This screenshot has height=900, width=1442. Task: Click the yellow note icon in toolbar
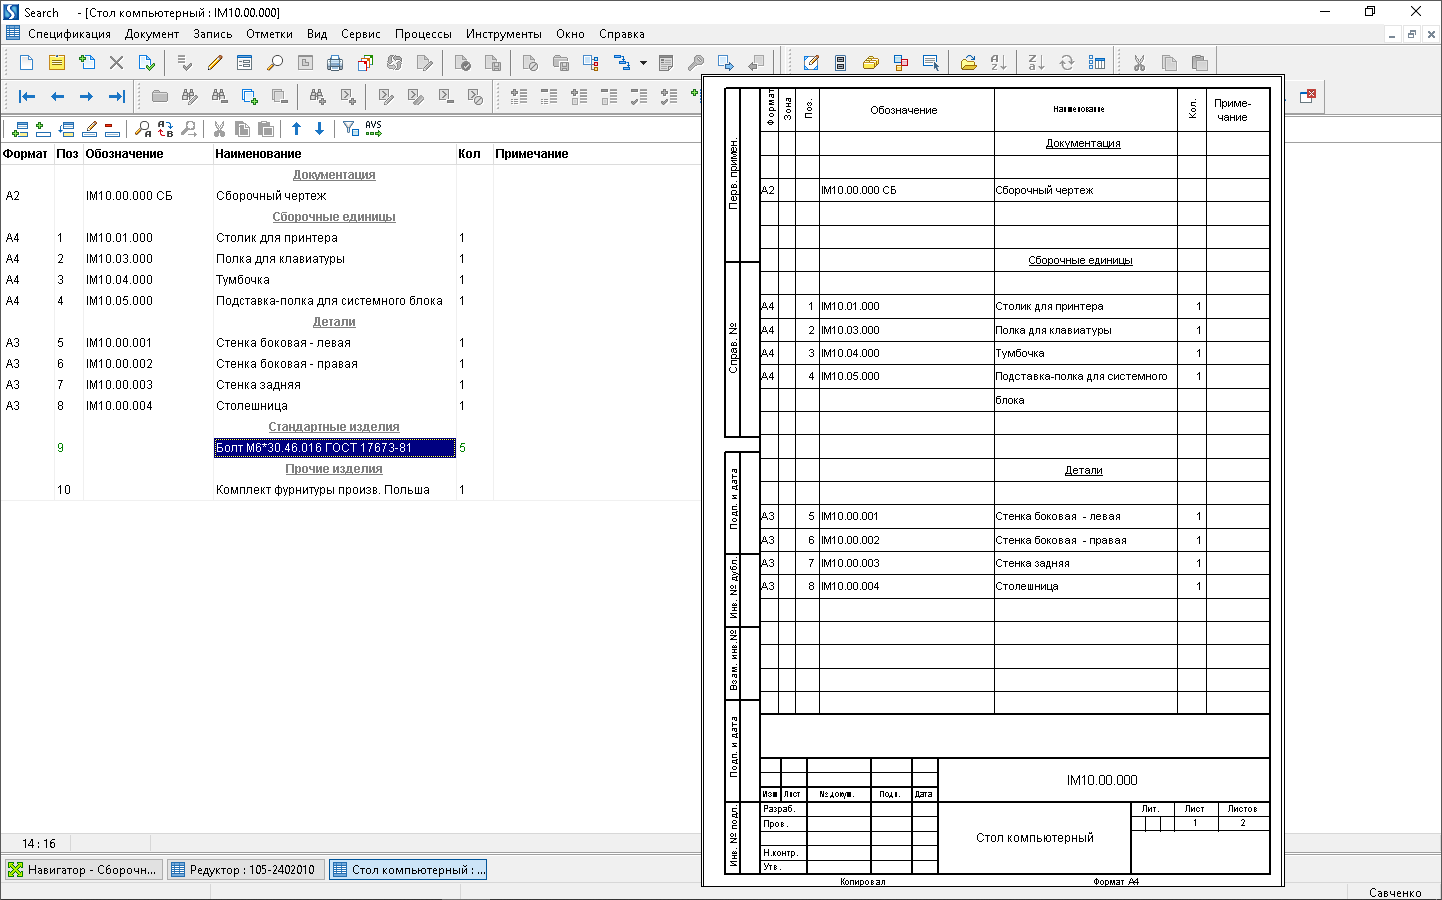(57, 63)
